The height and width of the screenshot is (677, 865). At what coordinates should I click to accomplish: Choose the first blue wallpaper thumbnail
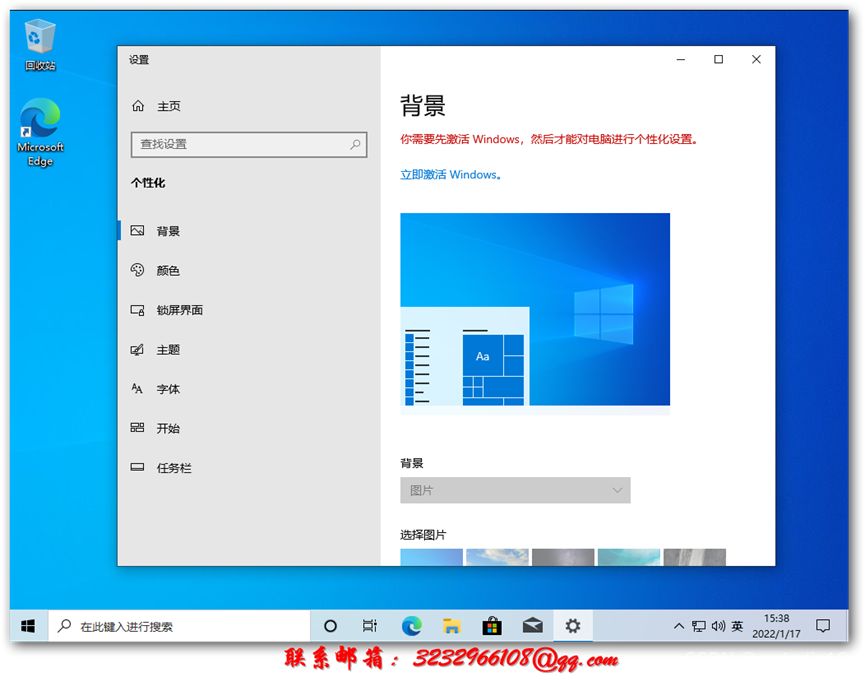(431, 557)
